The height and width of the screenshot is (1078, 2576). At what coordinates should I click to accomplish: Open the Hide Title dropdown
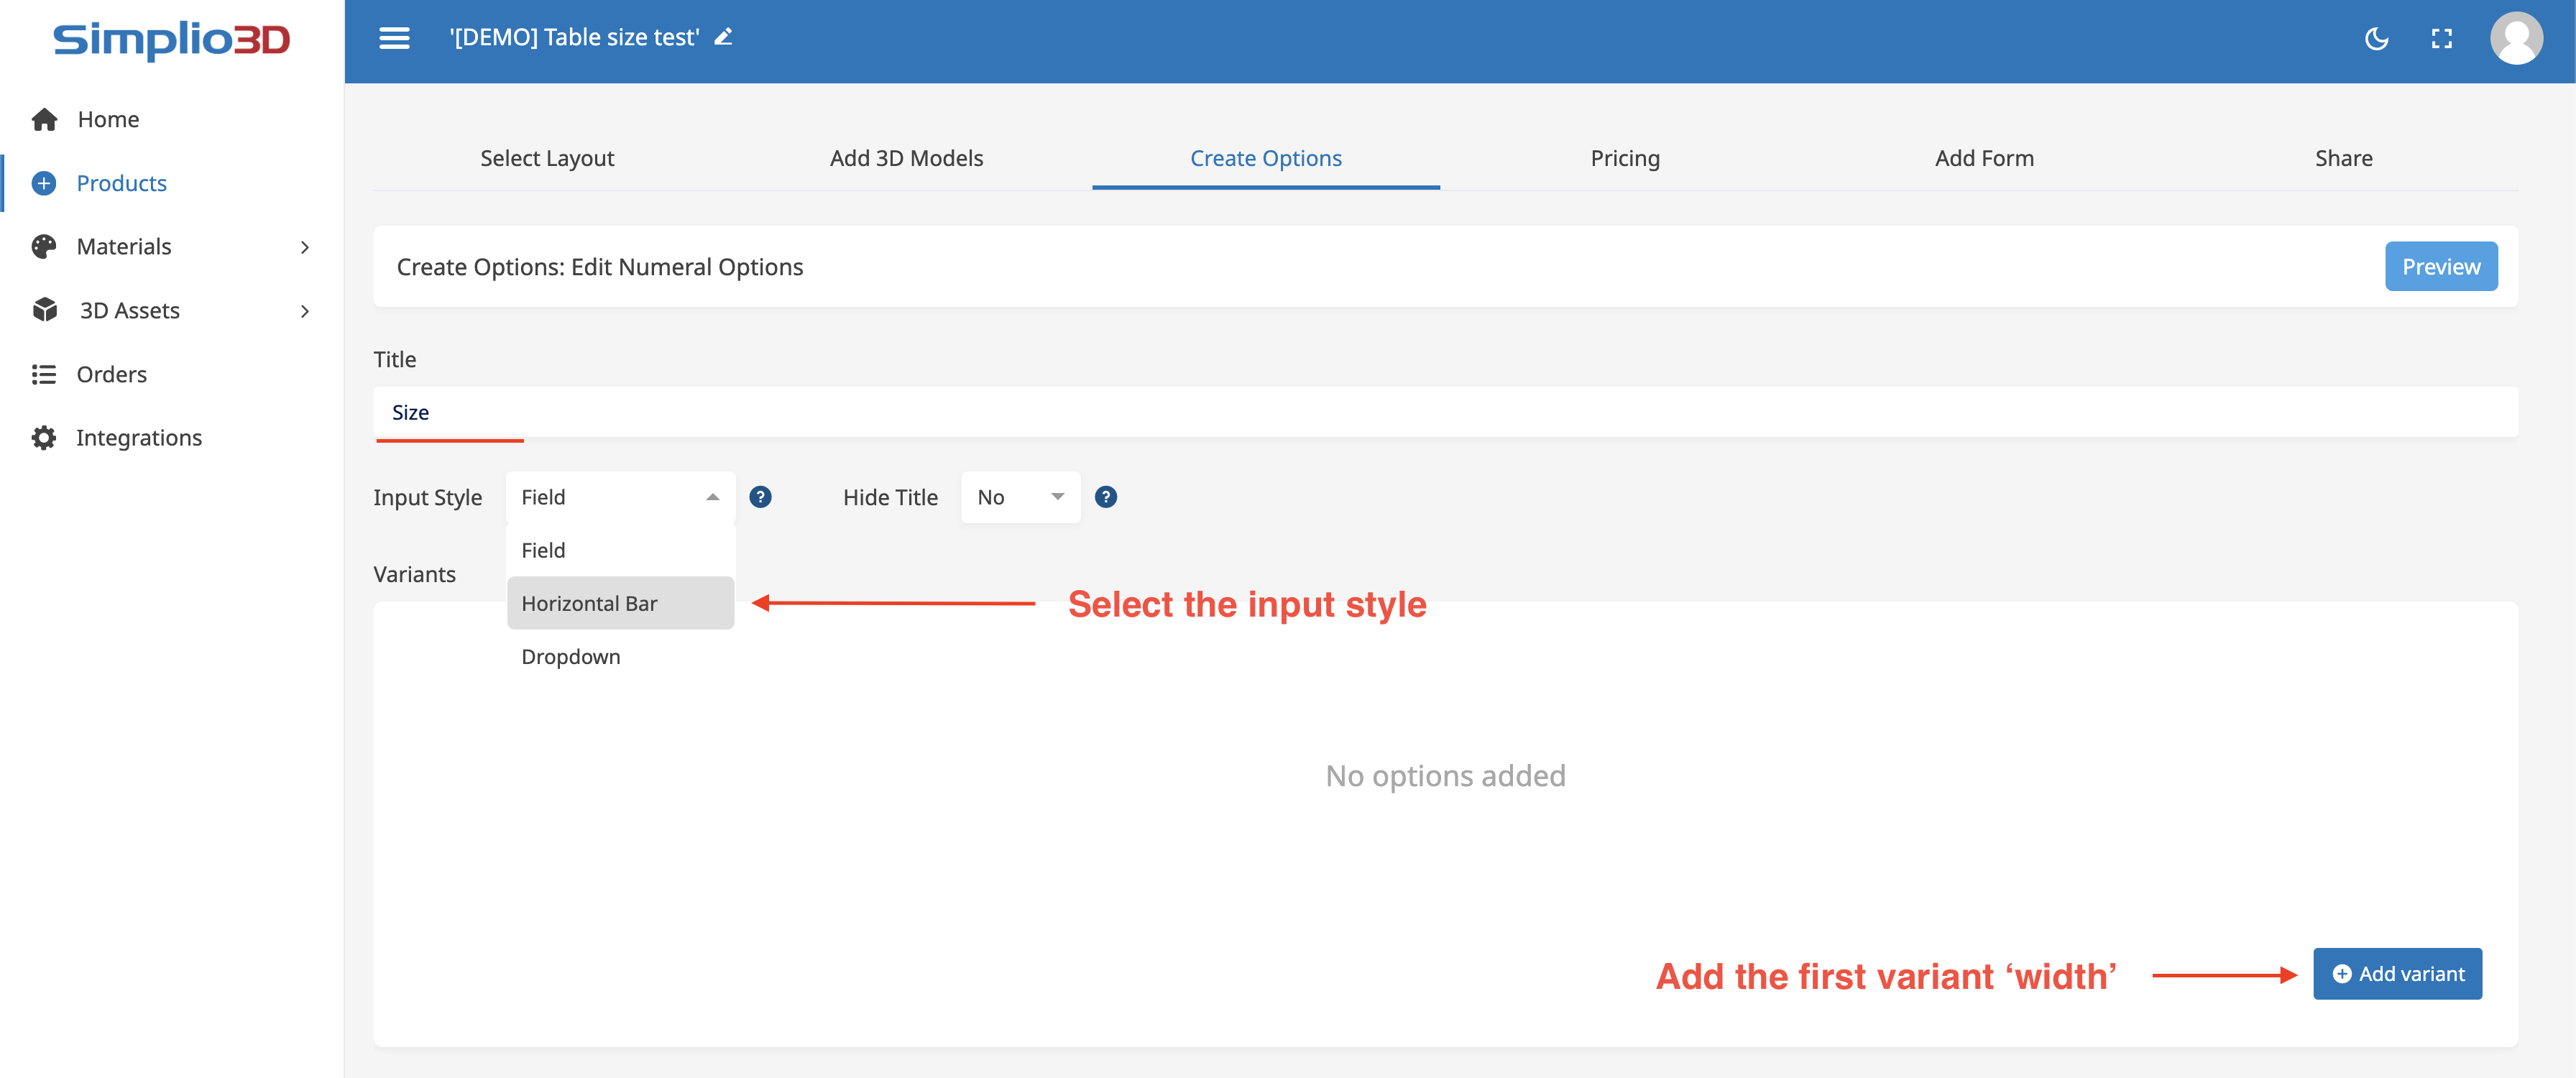[1020, 497]
